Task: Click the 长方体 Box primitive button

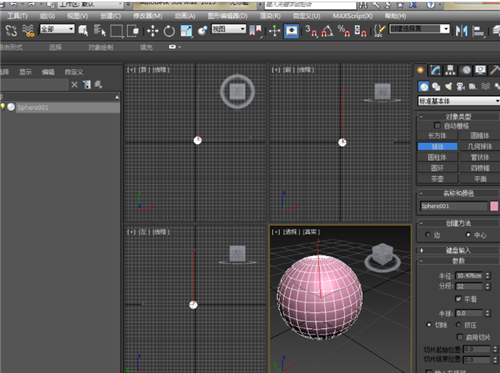Action: tap(437, 136)
